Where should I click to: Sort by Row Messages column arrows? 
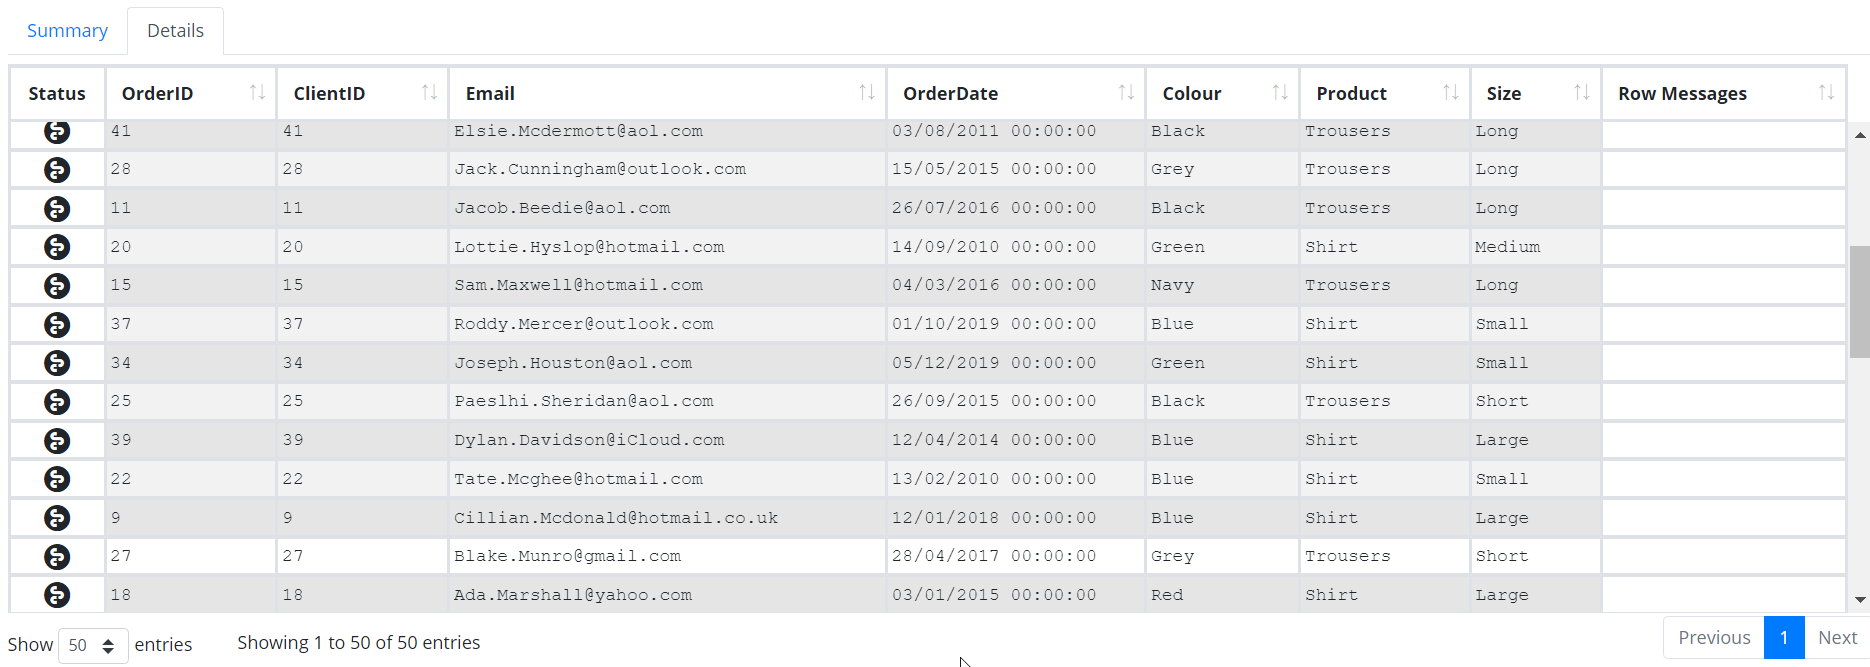1826,93
